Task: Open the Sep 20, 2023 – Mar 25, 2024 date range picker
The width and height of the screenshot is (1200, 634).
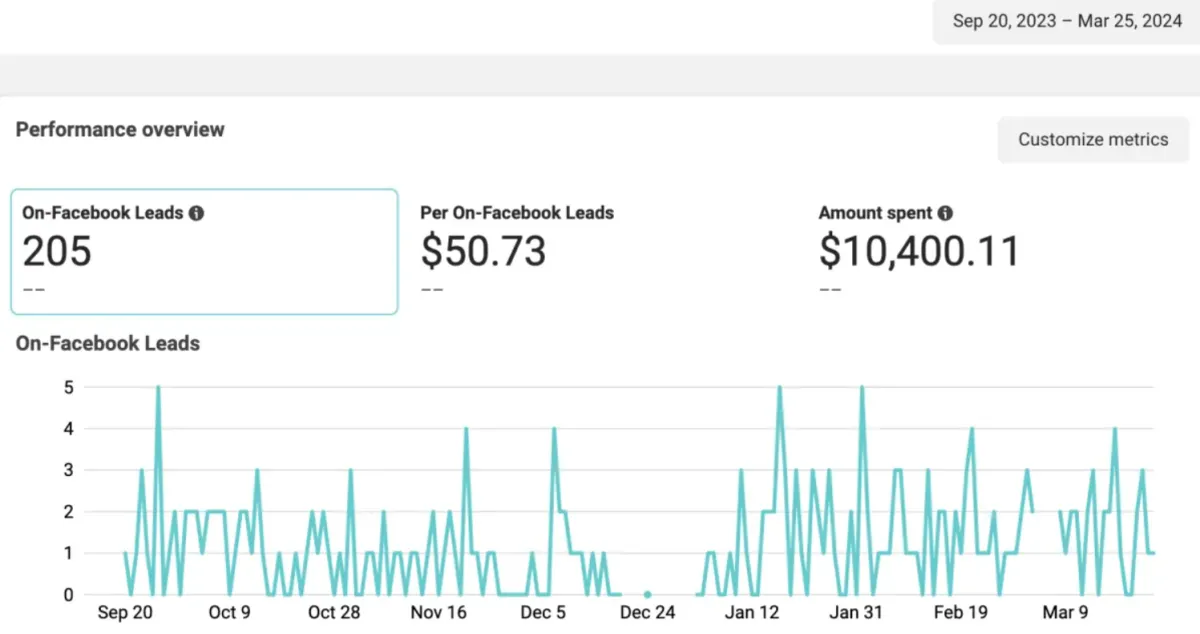Action: (x=1066, y=22)
